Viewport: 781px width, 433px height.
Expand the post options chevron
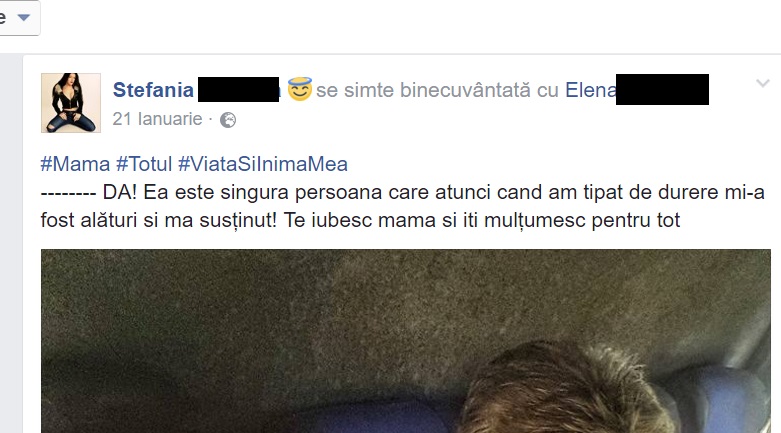pos(763,83)
